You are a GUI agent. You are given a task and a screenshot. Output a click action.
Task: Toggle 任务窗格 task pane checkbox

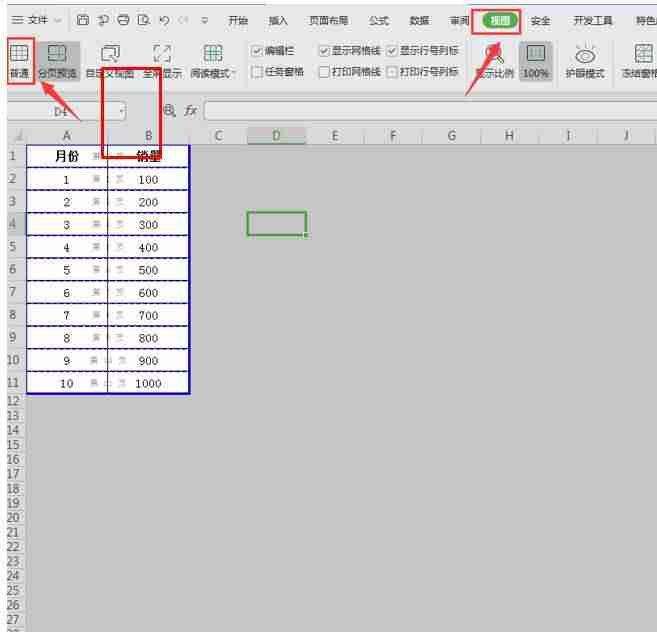256,72
